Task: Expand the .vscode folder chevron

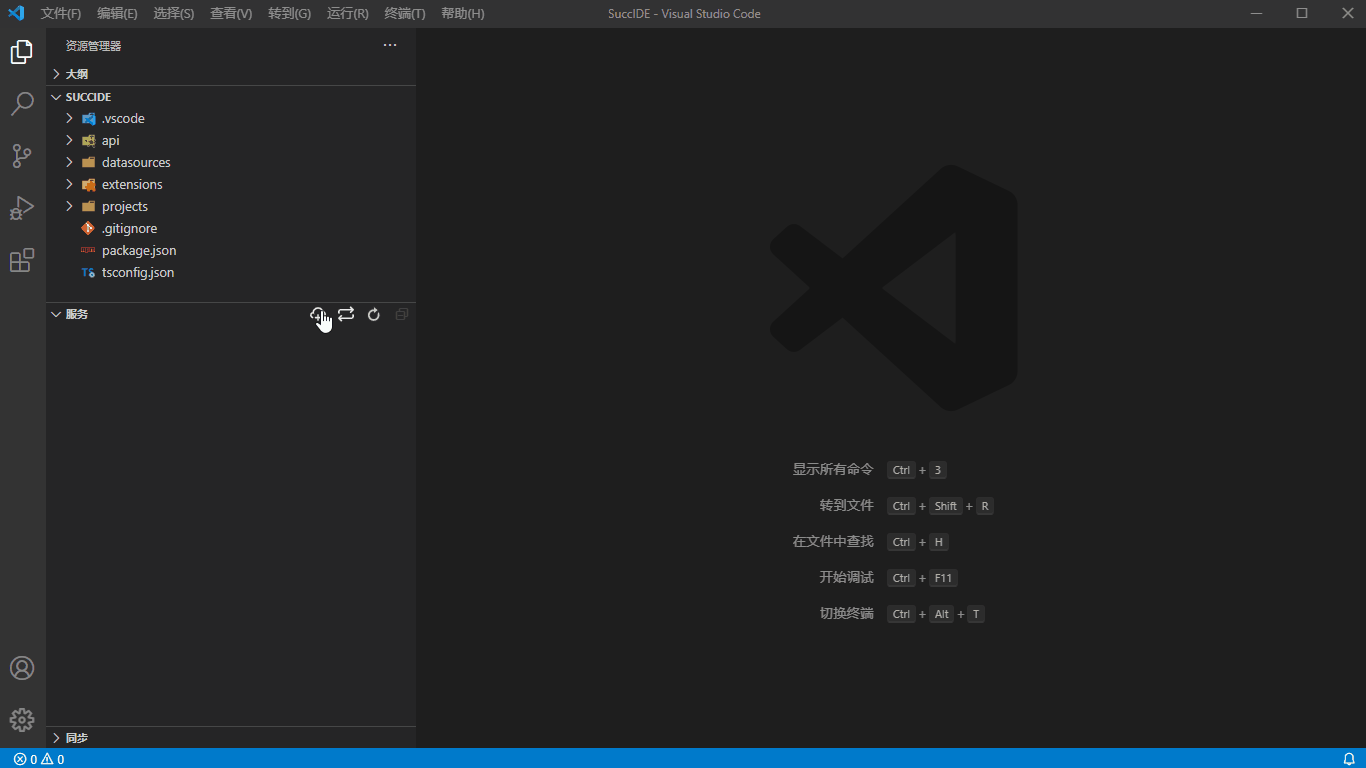Action: 70,119
